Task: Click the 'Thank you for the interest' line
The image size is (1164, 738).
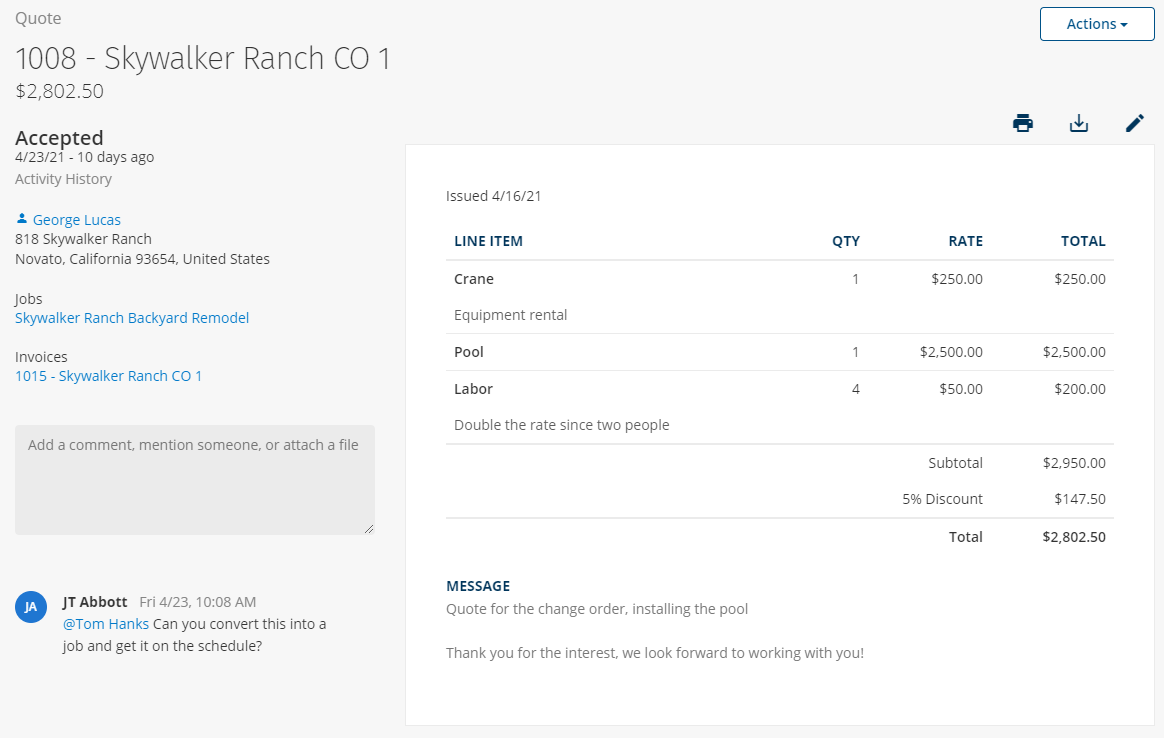Action: point(655,653)
